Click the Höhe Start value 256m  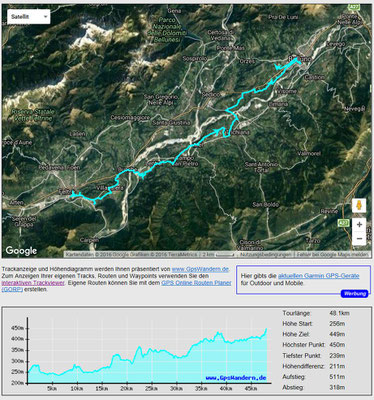tap(337, 324)
